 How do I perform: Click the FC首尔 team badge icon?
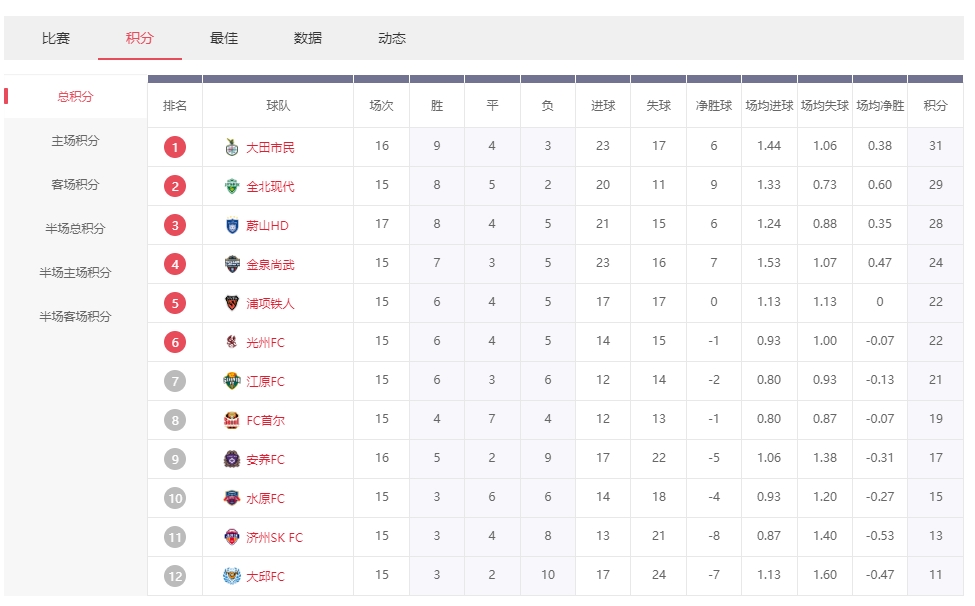(x=232, y=421)
